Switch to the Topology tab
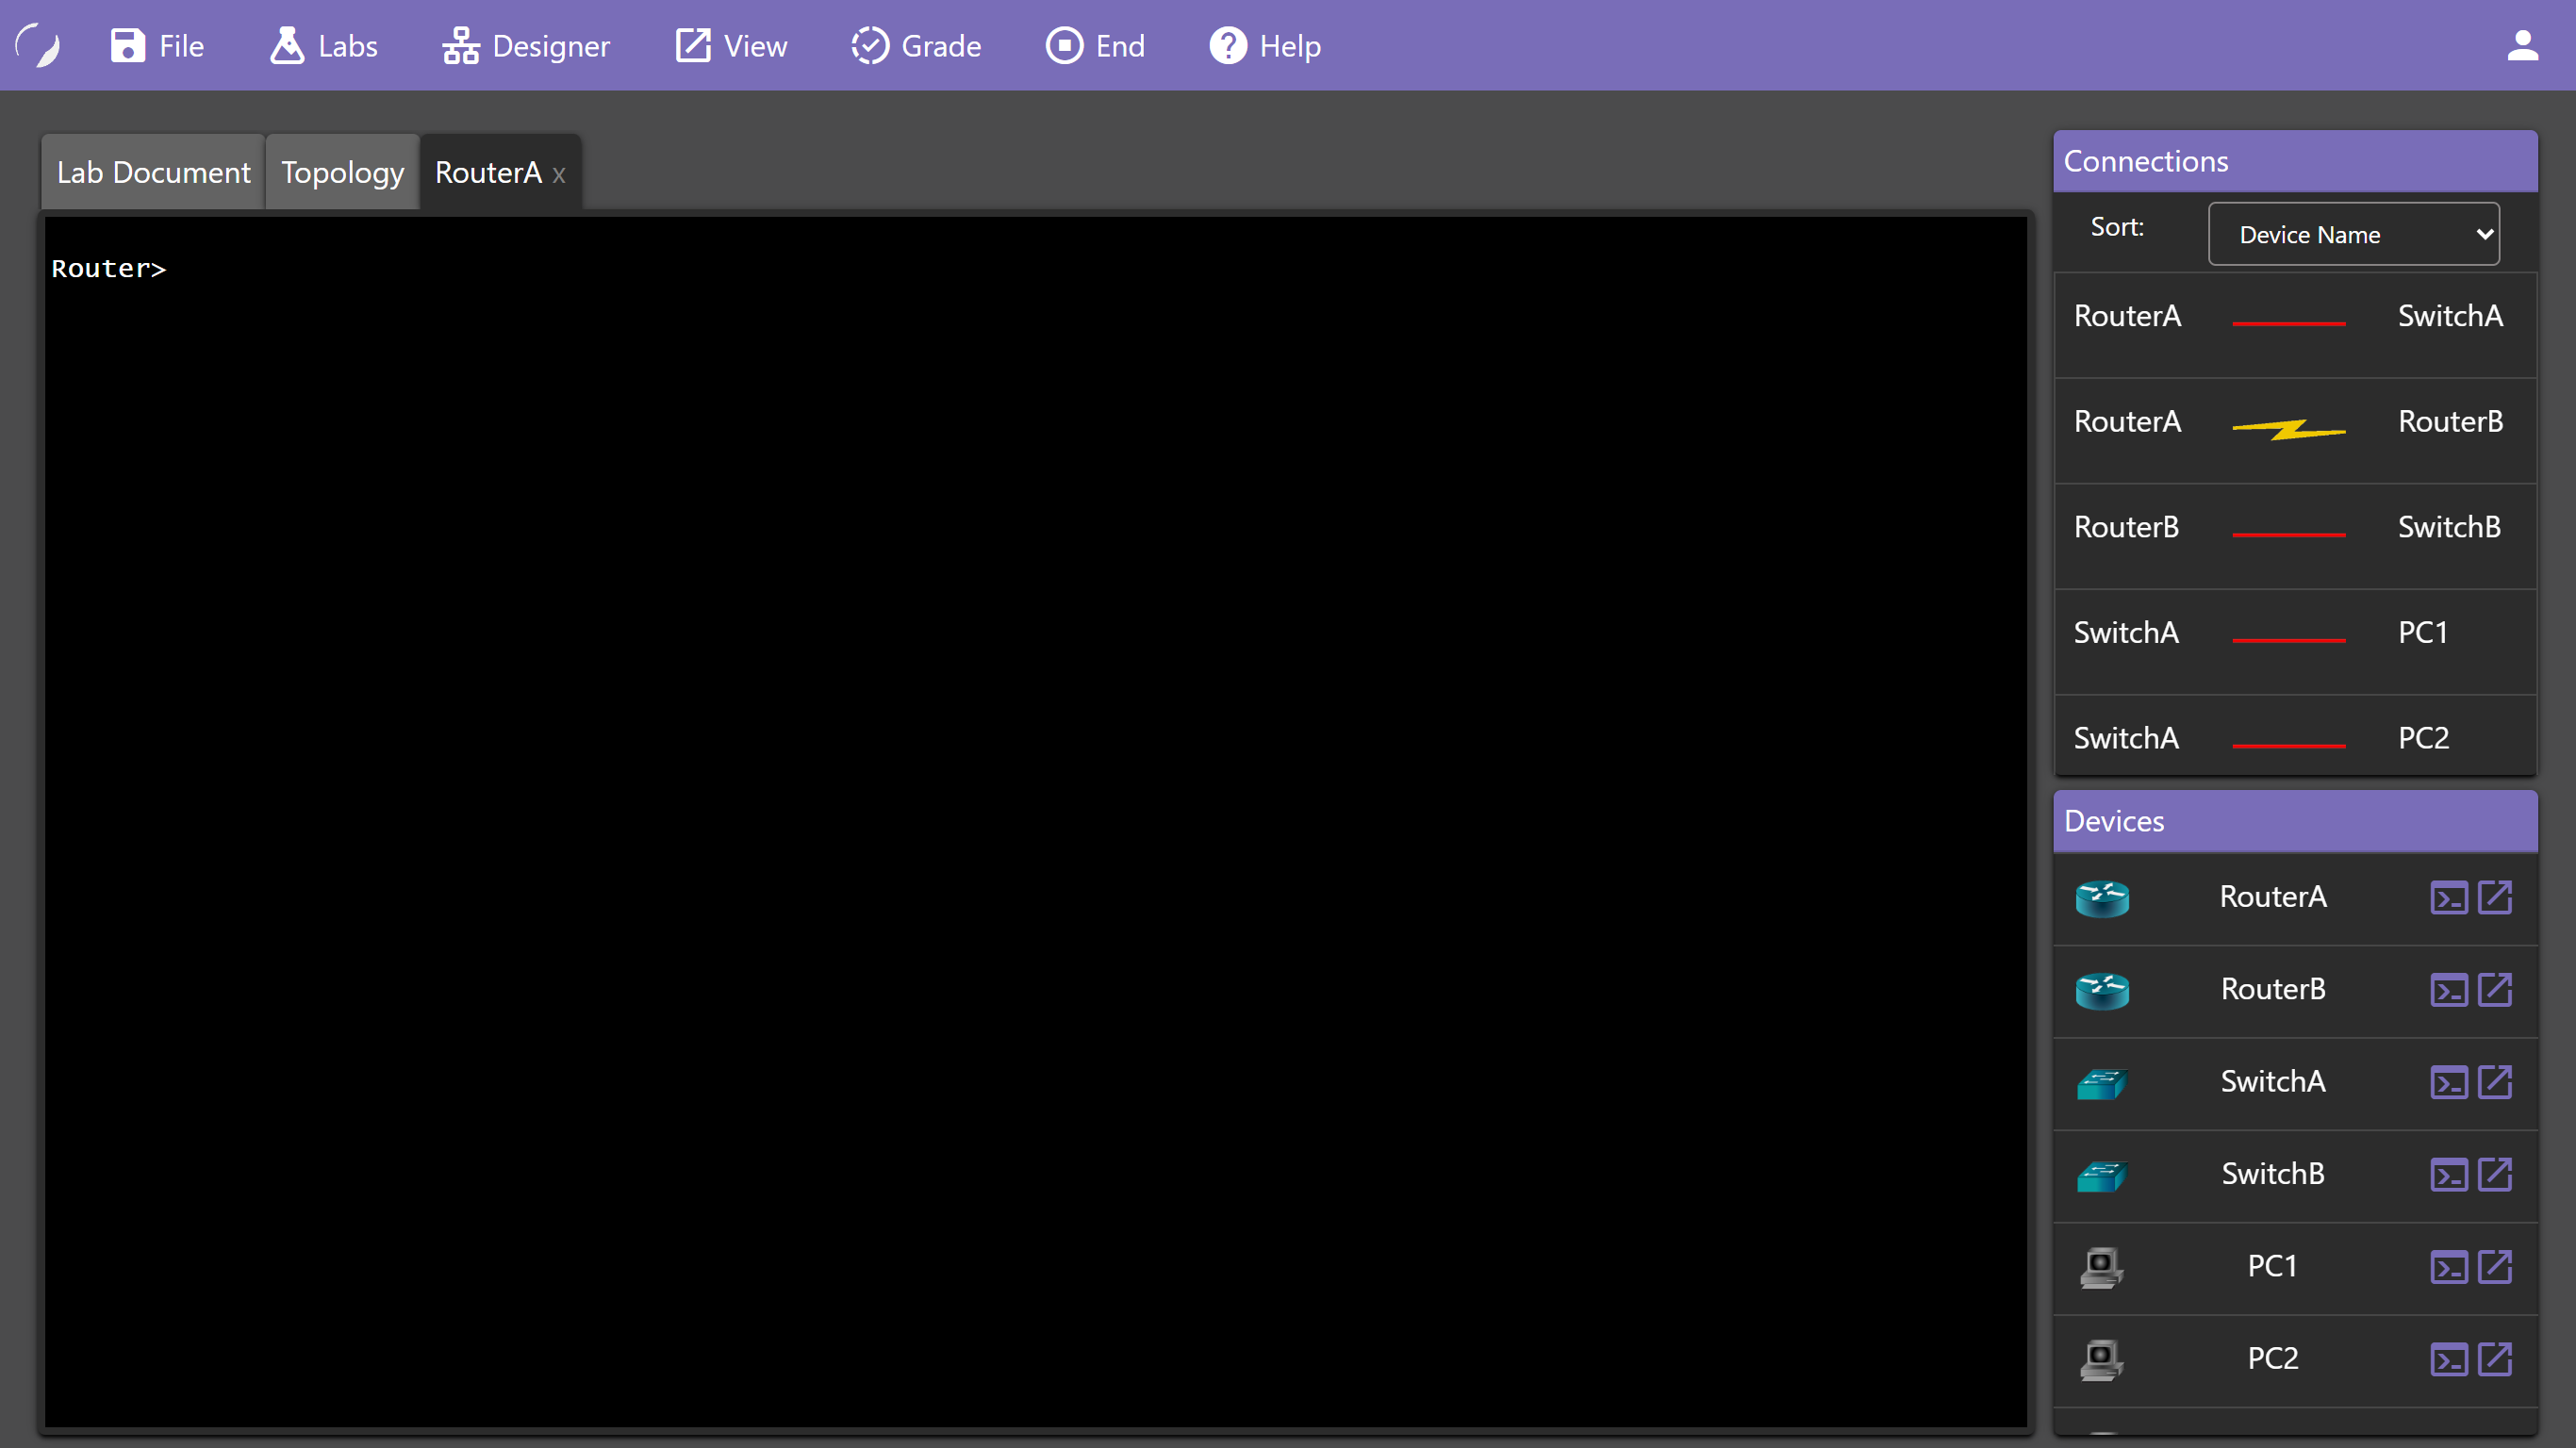2576x1448 pixels. click(342, 173)
